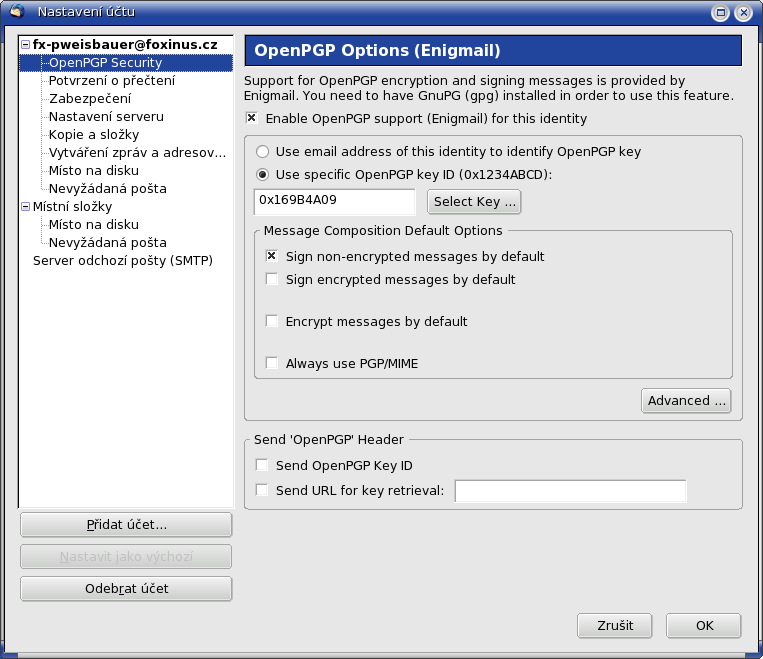Enable Encrypt messages by default

coord(272,321)
